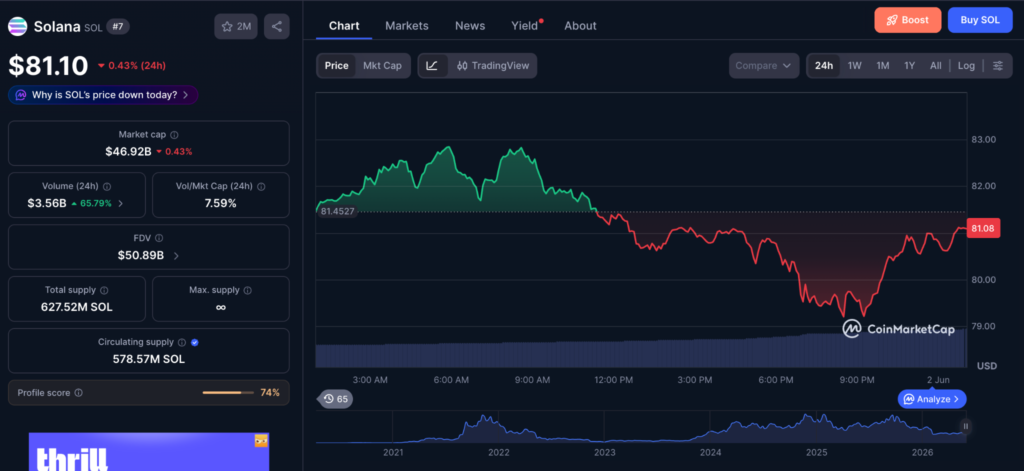Image resolution: width=1024 pixels, height=471 pixels.
Task: Select the 1M time range
Action: pyautogui.click(x=883, y=65)
